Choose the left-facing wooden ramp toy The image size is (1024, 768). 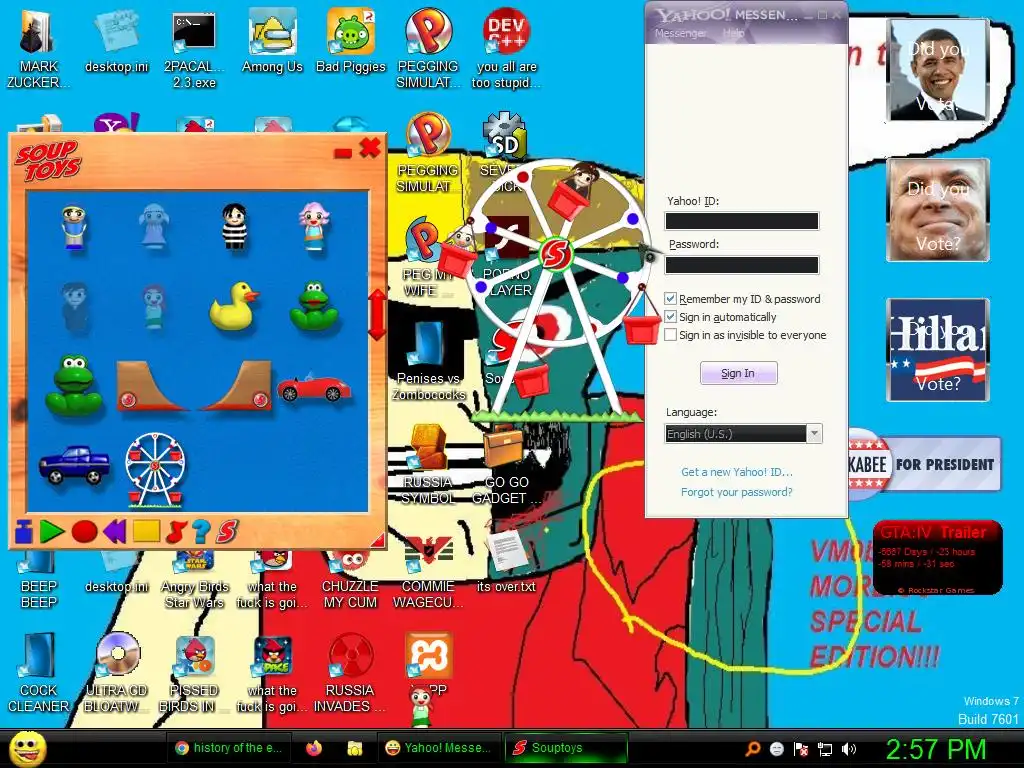[152, 387]
